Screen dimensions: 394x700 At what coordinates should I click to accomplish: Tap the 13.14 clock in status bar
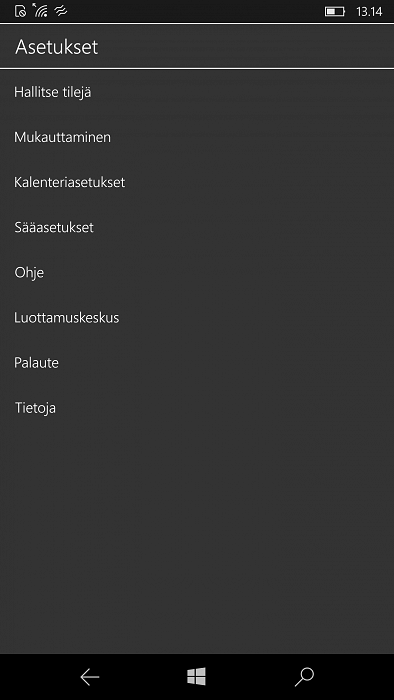[369, 12]
